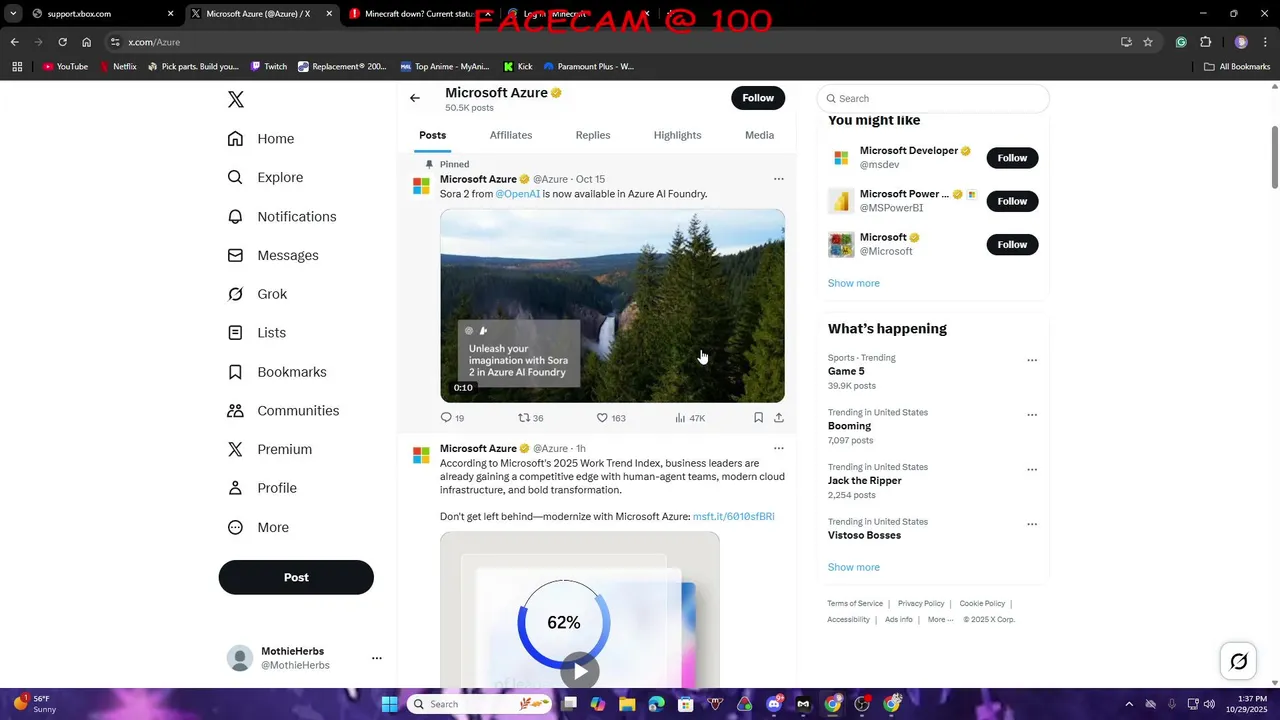Follow Microsoft Power BI

tap(1012, 201)
